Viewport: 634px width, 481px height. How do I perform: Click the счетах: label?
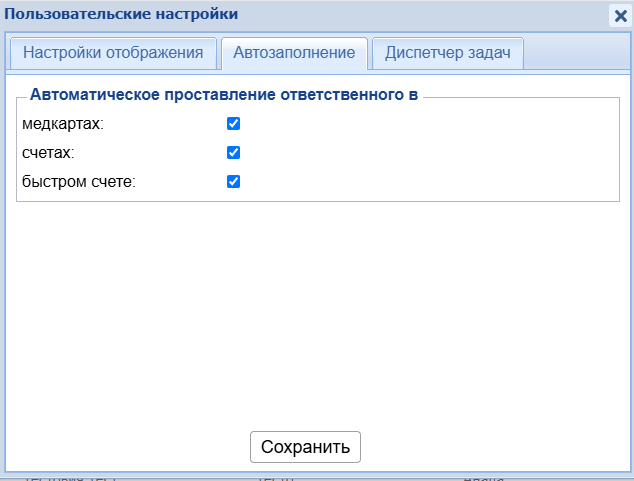coord(48,153)
